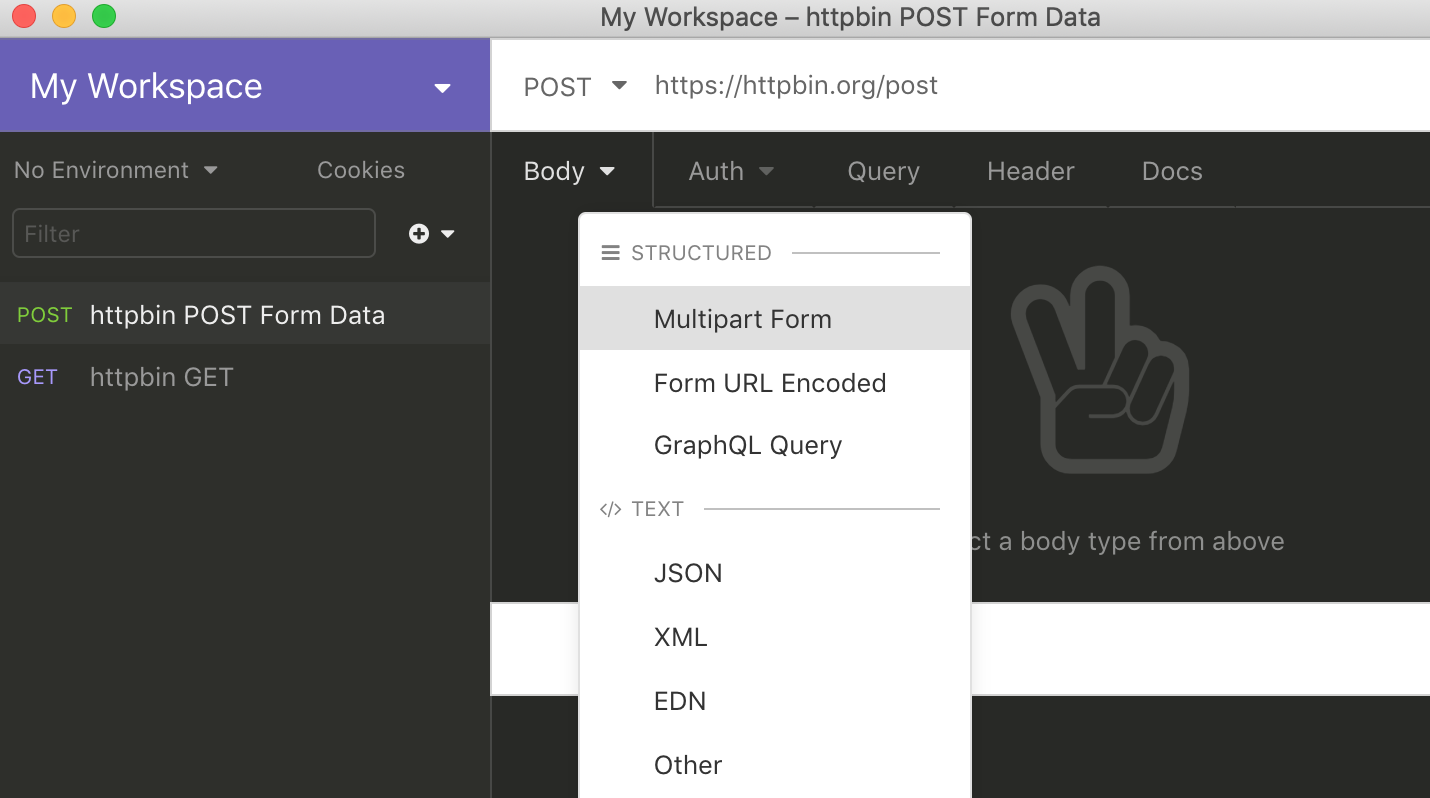
Task: Open the Cookies manager
Action: [x=361, y=170]
